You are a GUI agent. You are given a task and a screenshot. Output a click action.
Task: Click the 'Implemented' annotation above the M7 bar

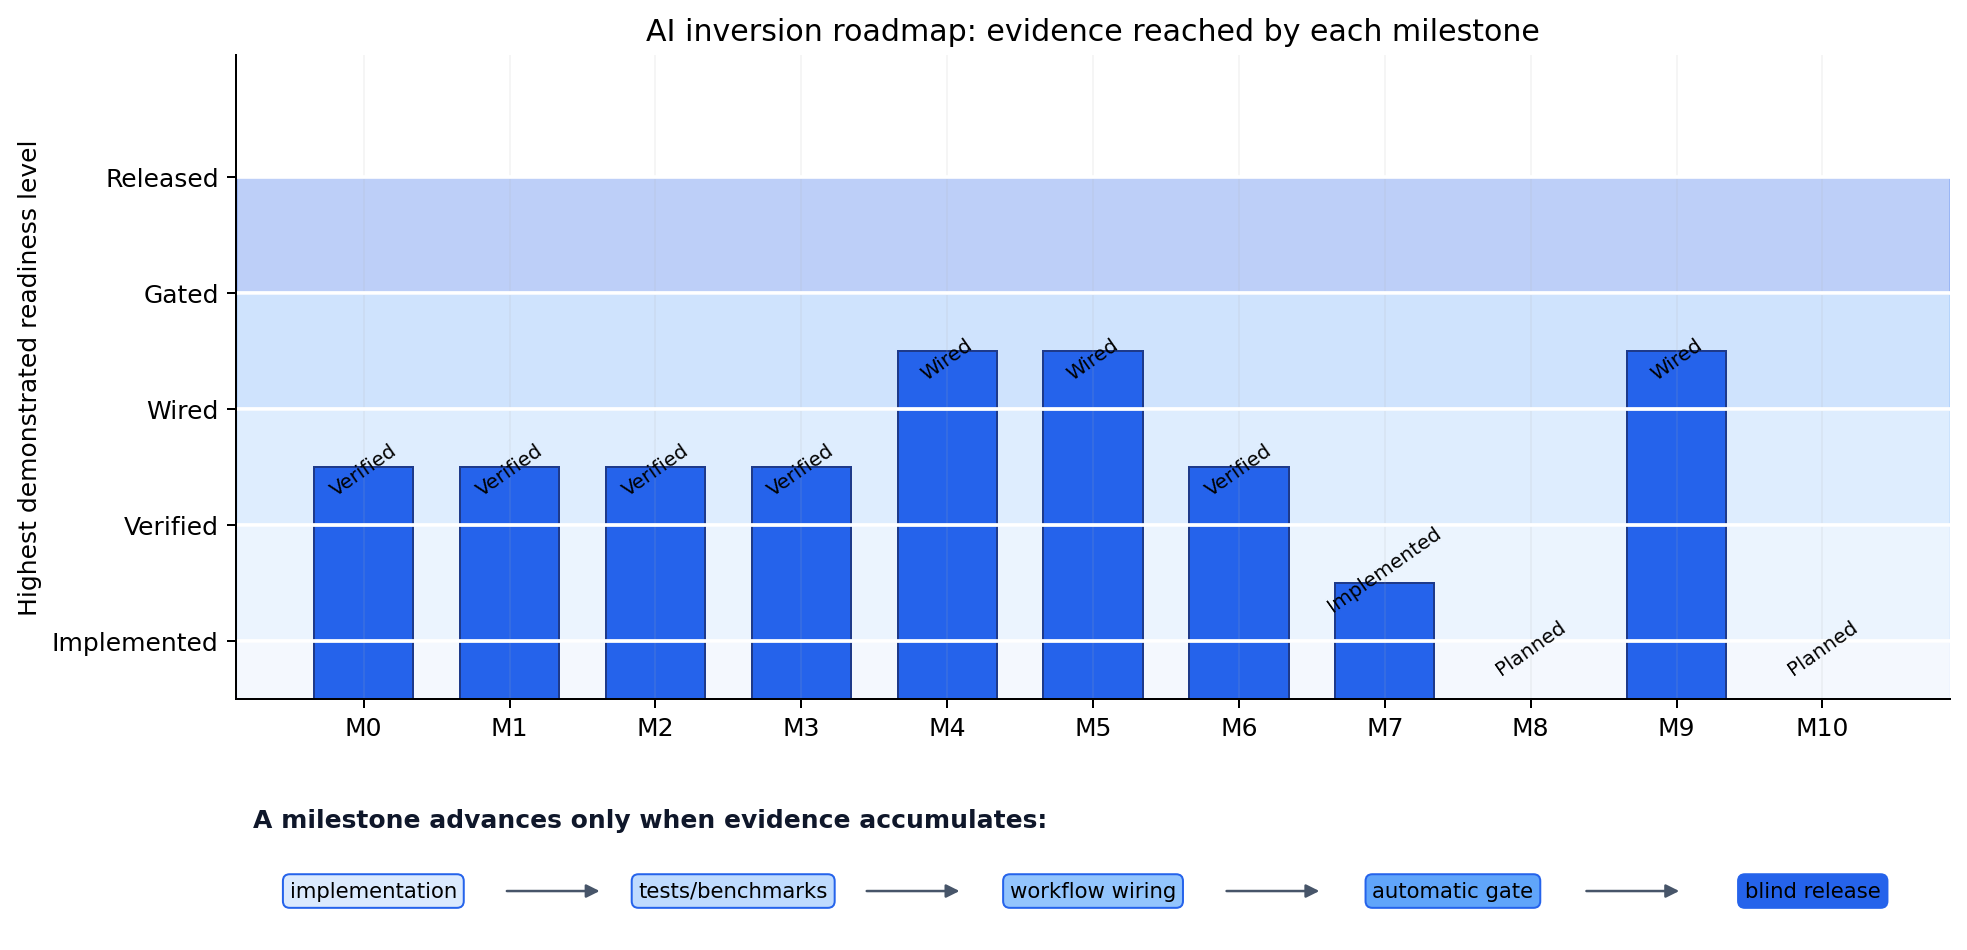[1384, 569]
